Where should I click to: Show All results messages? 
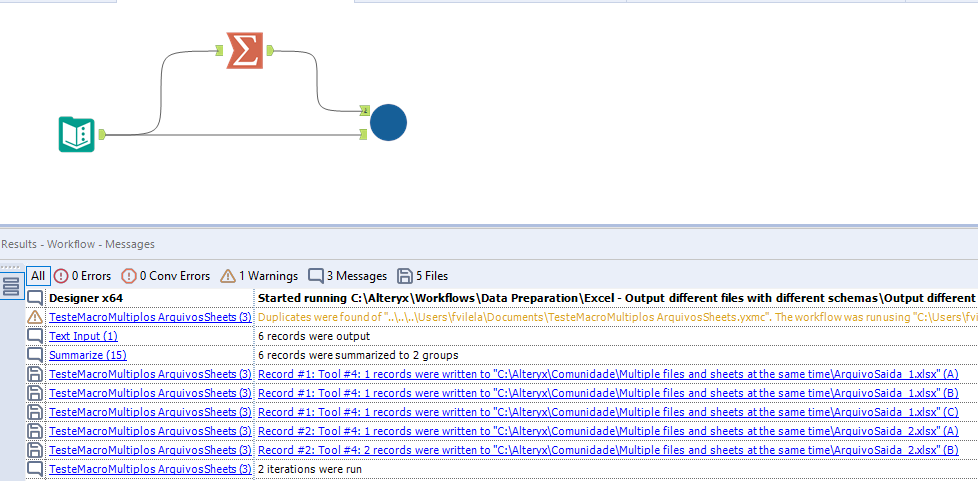pos(38,276)
